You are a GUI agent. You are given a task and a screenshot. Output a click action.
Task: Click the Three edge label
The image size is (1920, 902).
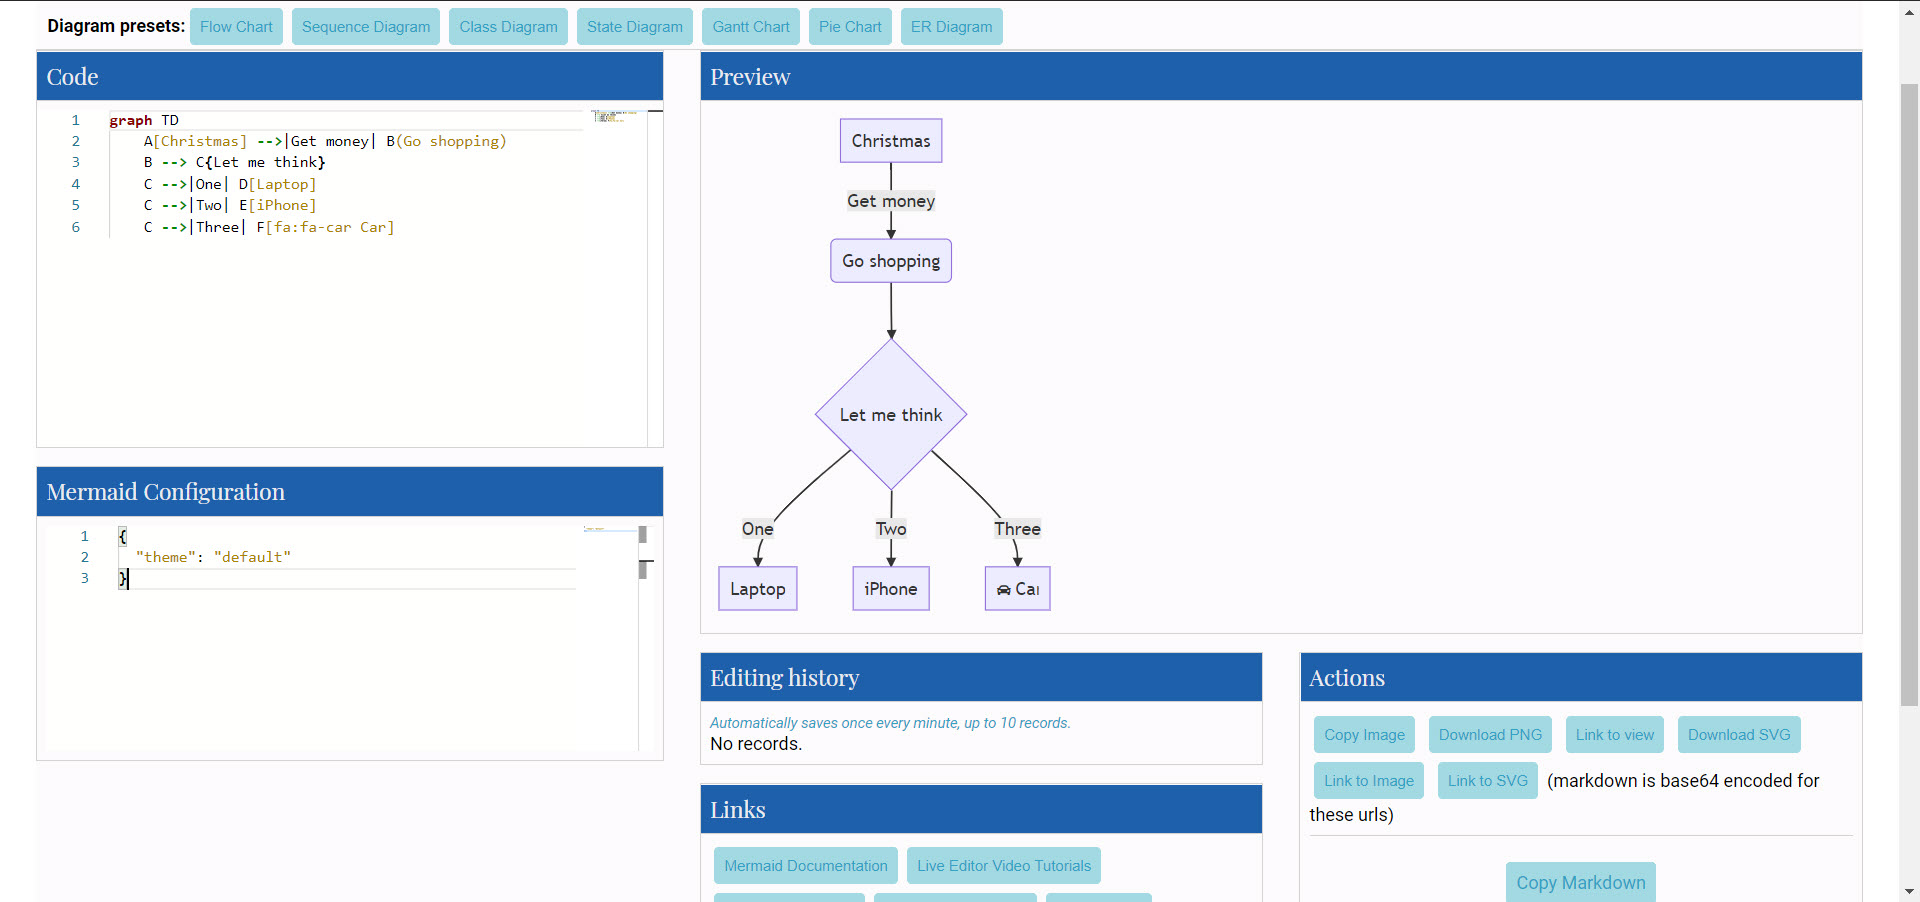(1017, 529)
